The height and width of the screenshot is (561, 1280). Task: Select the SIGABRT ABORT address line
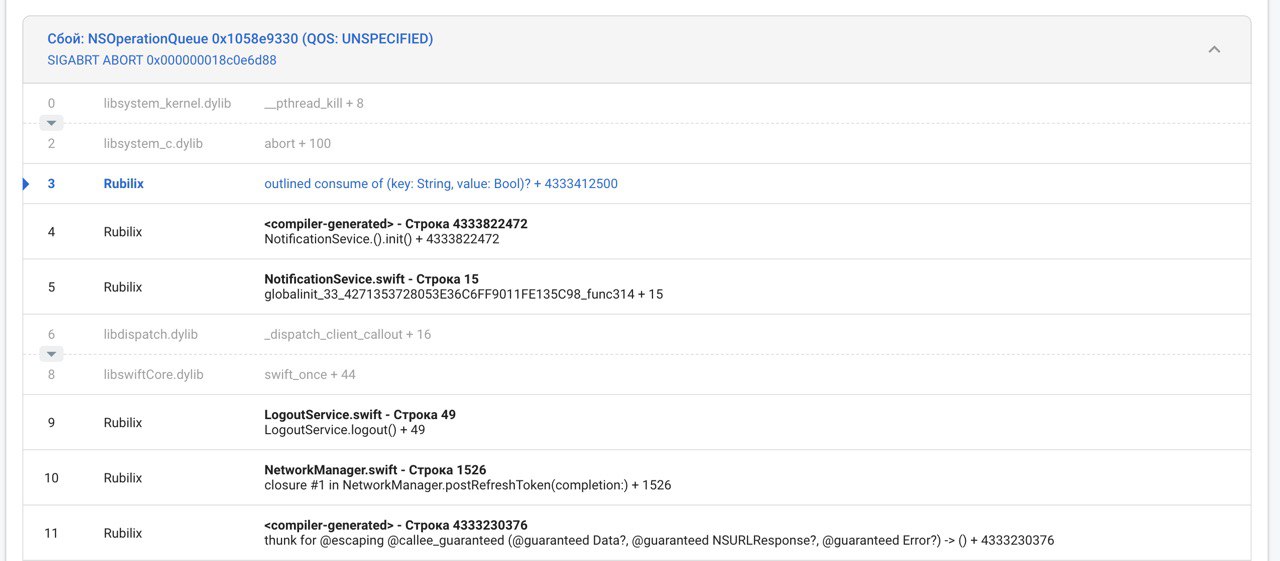162,60
